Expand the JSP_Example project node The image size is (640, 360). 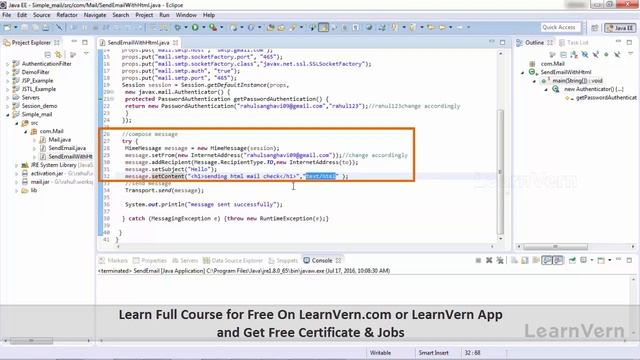[7, 81]
